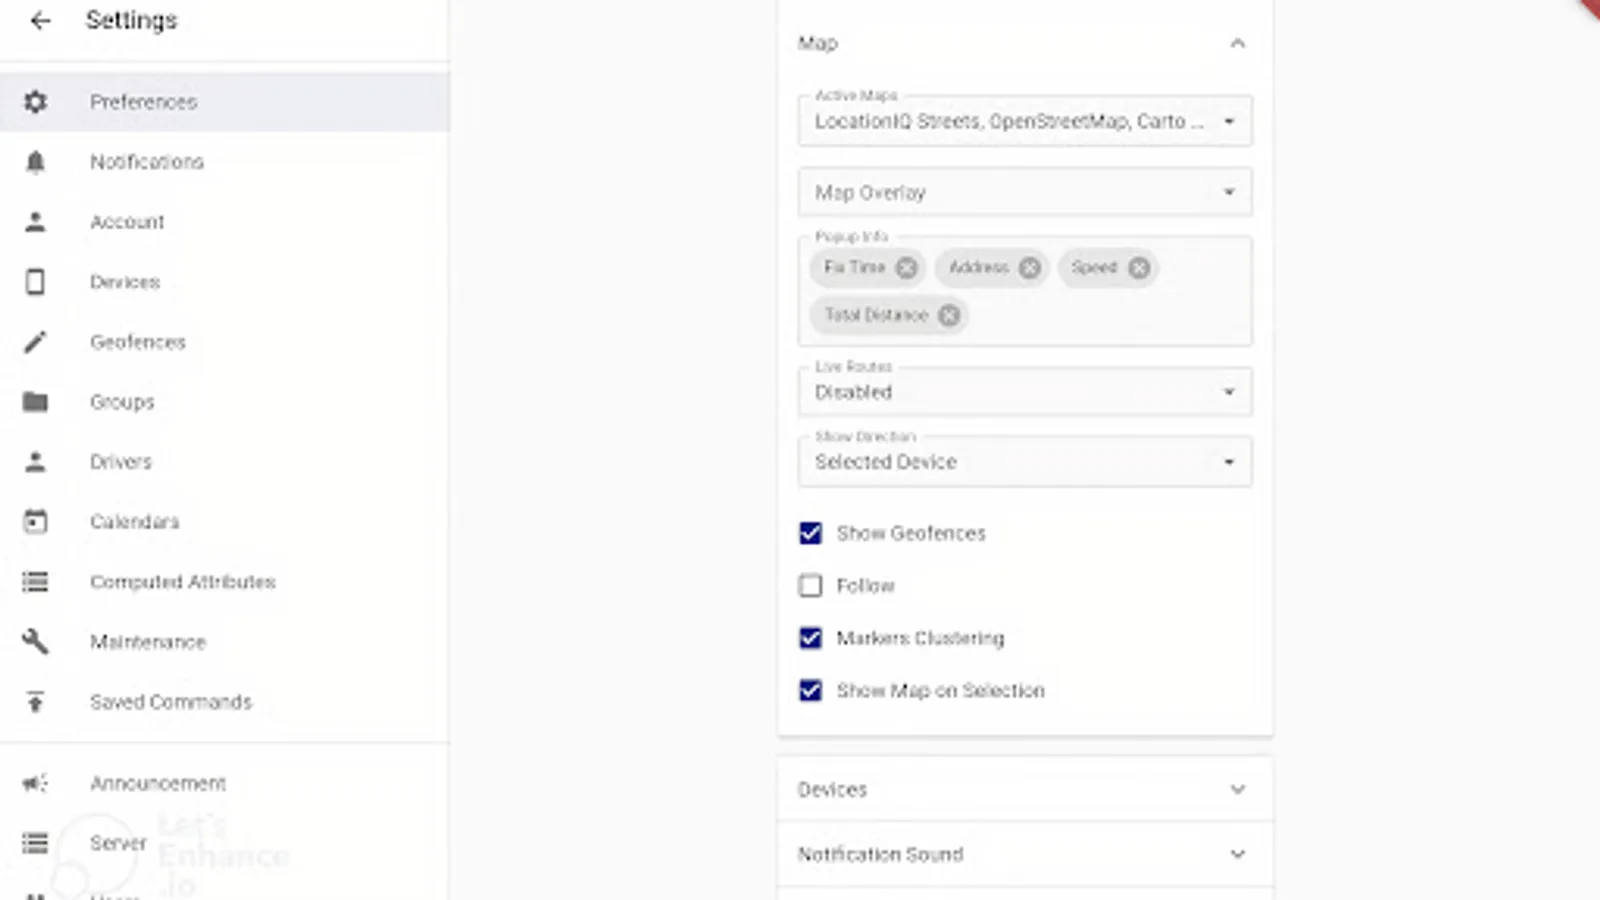
Task: Uncheck Show Geofences
Action: (810, 533)
